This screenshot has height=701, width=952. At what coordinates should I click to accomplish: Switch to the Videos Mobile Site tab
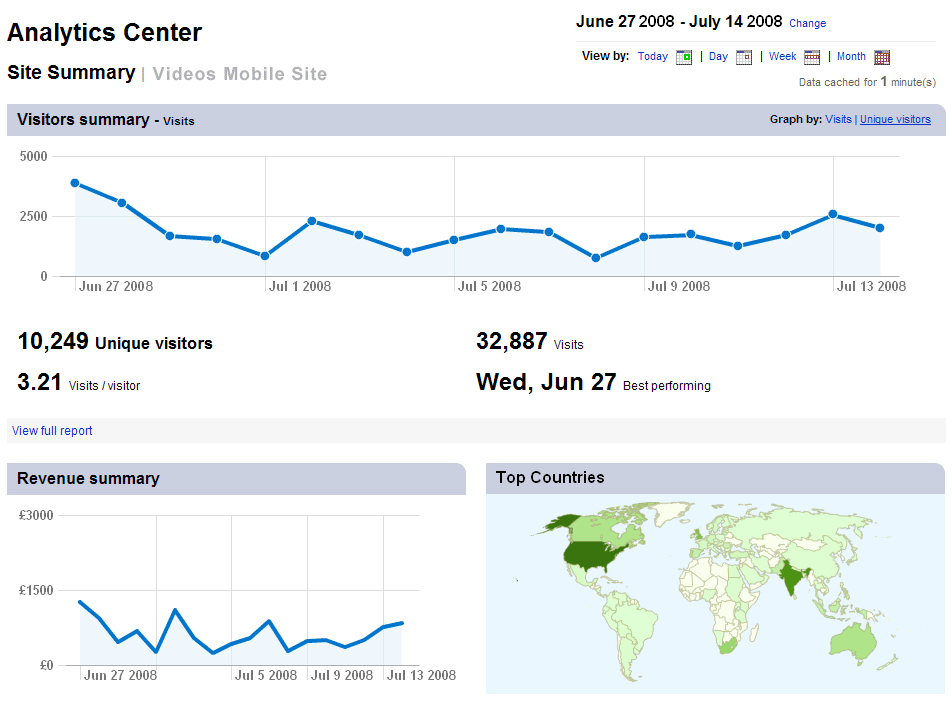pyautogui.click(x=239, y=74)
